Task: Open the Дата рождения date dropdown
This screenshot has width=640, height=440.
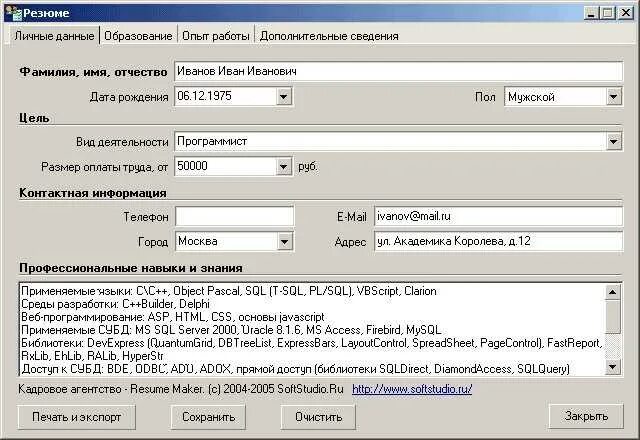Action: 283,97
